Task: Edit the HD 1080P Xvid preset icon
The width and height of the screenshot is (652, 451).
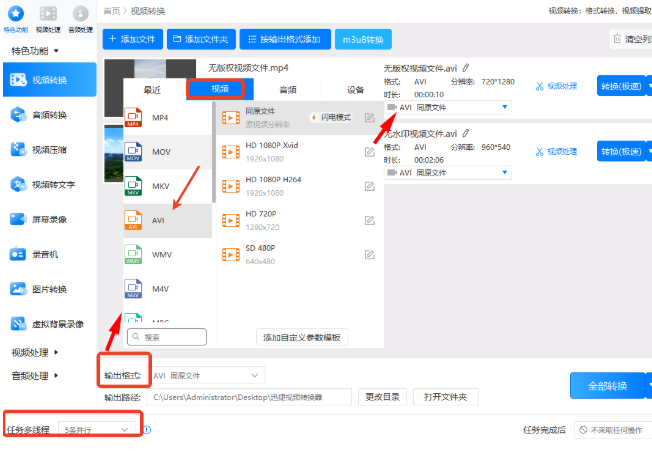Action: [x=370, y=152]
